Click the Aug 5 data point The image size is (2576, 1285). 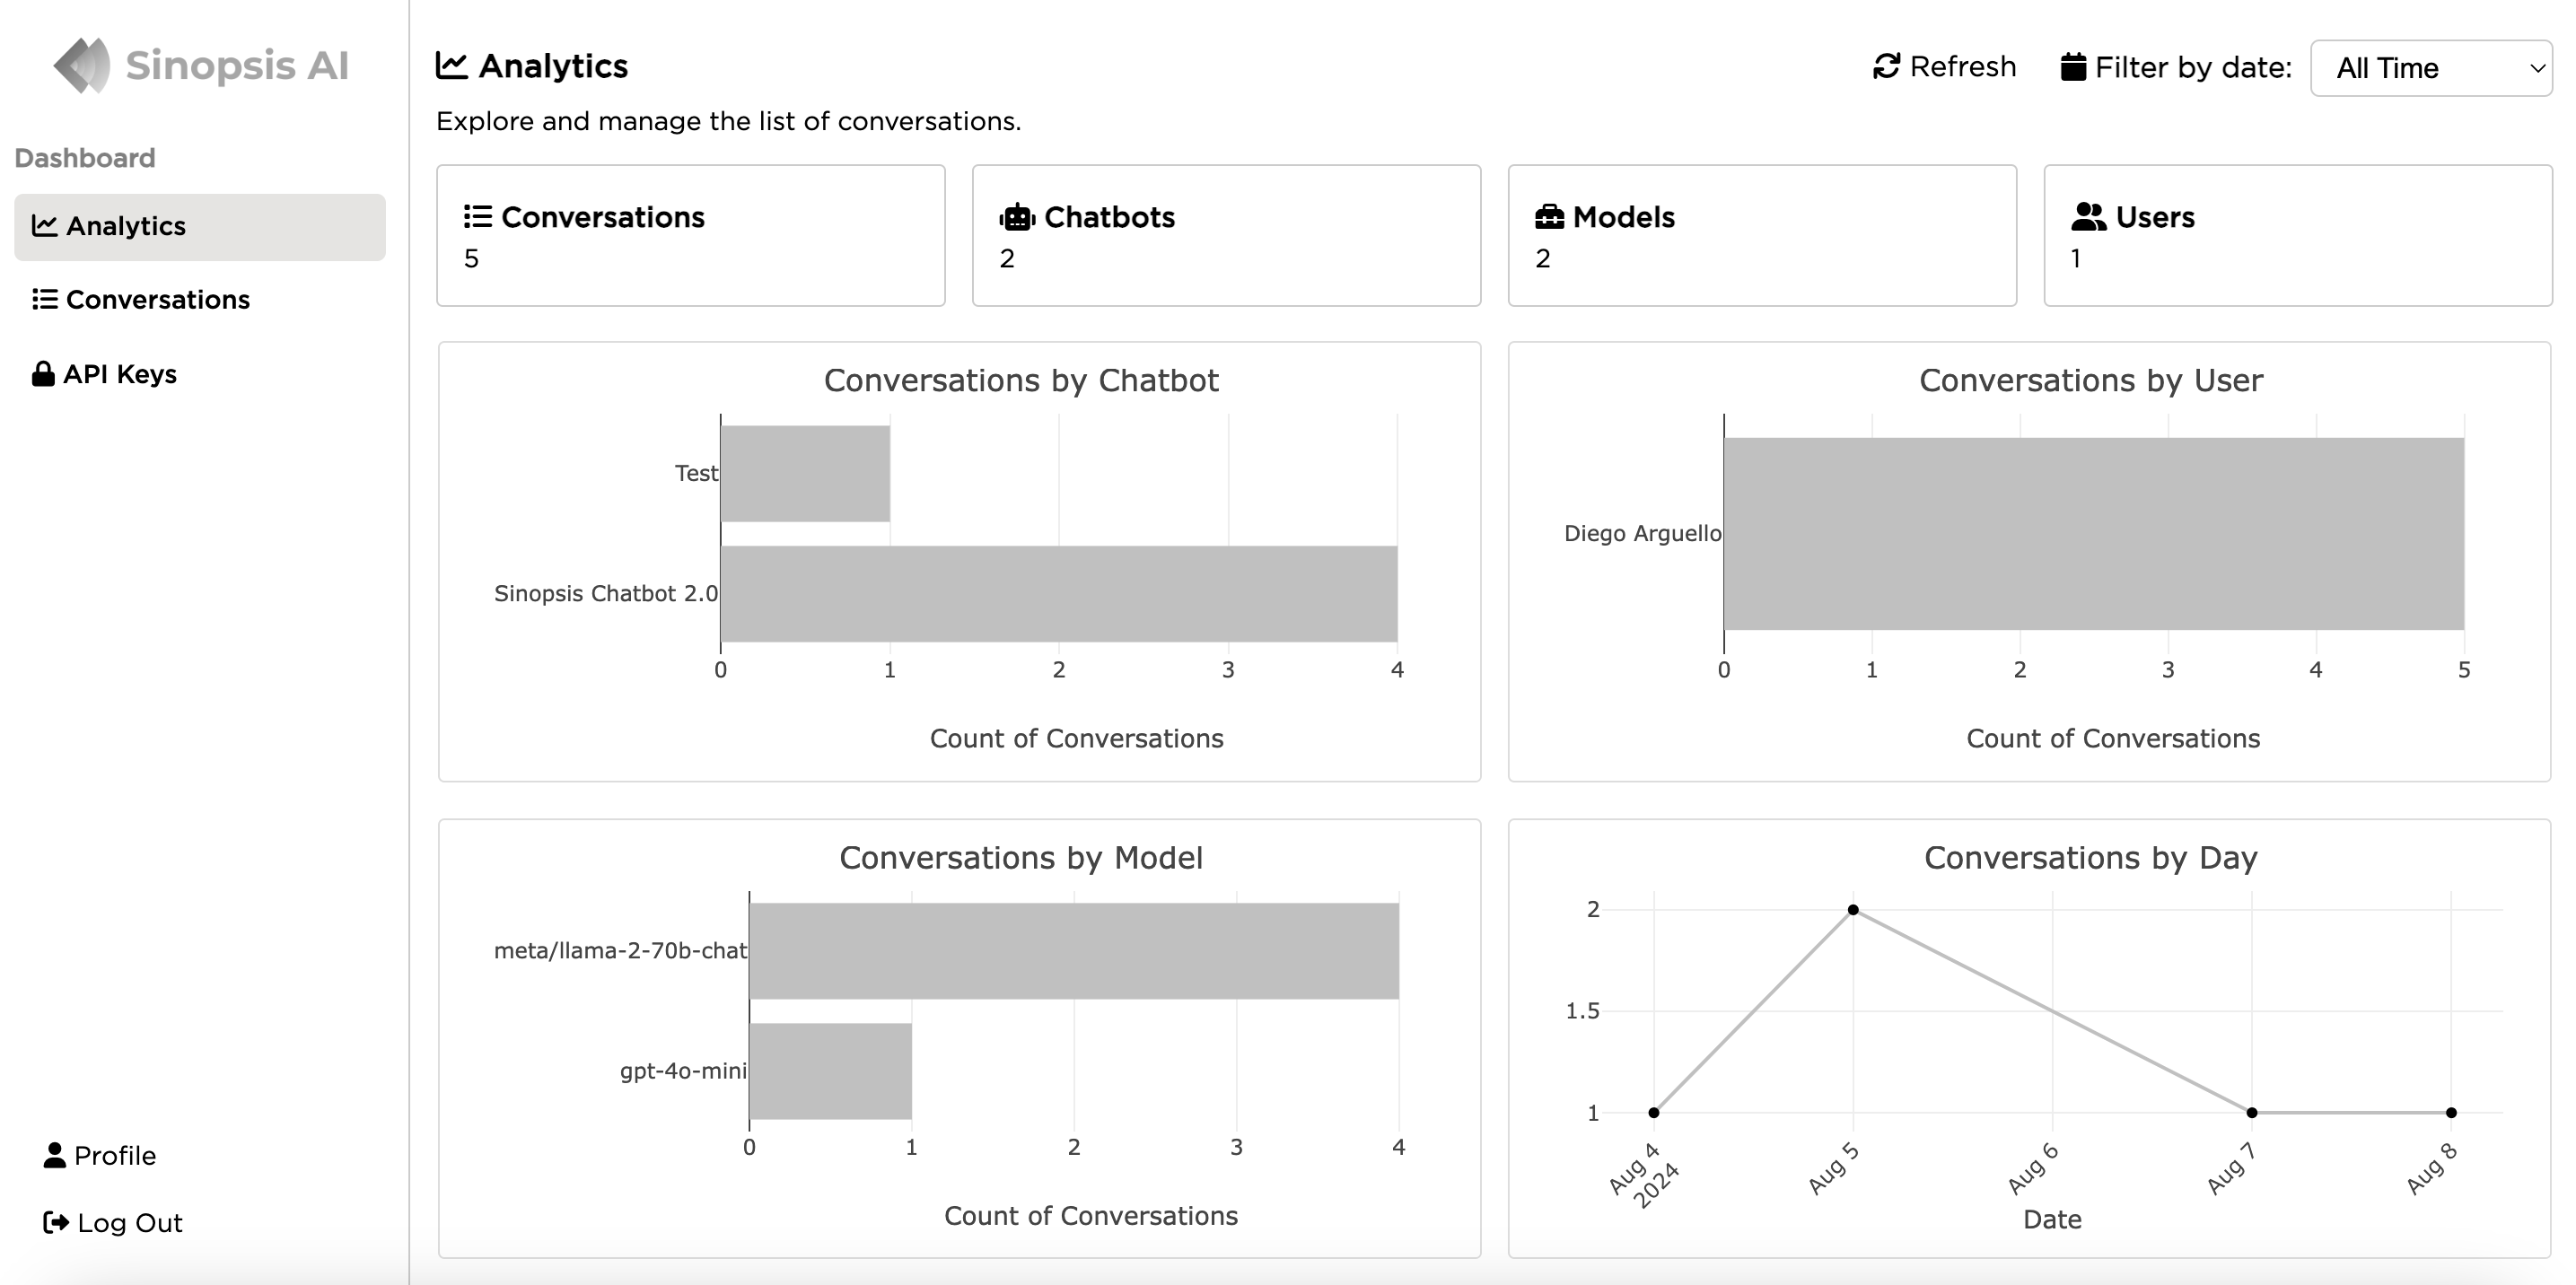tap(1853, 910)
